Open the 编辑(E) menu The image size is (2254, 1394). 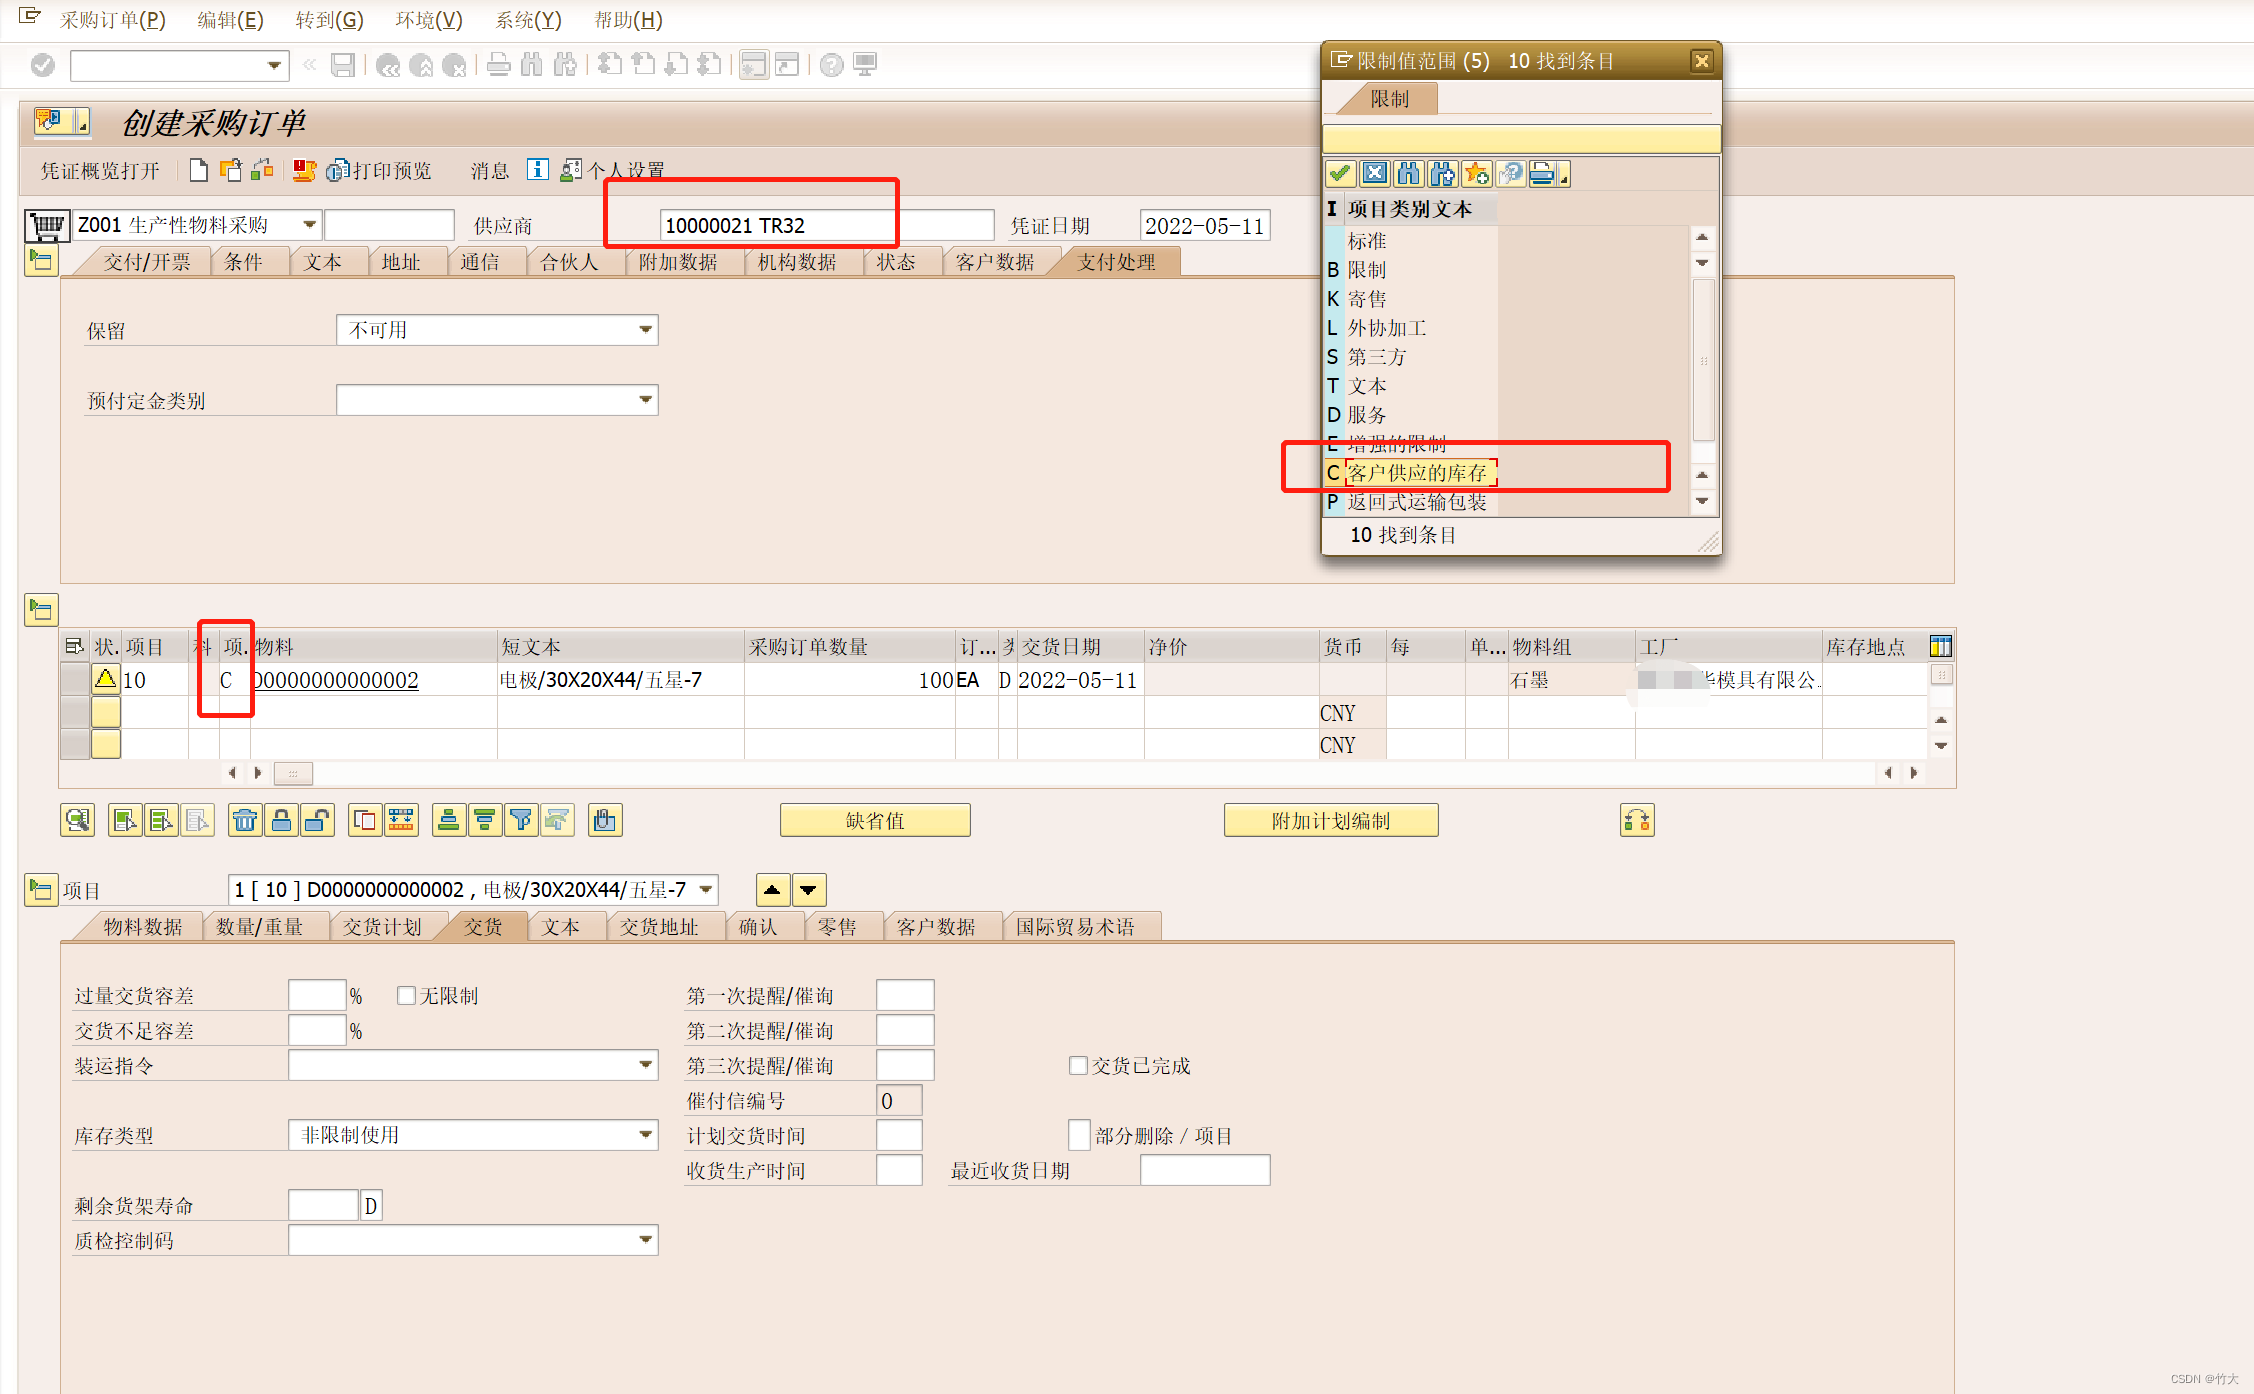(230, 20)
